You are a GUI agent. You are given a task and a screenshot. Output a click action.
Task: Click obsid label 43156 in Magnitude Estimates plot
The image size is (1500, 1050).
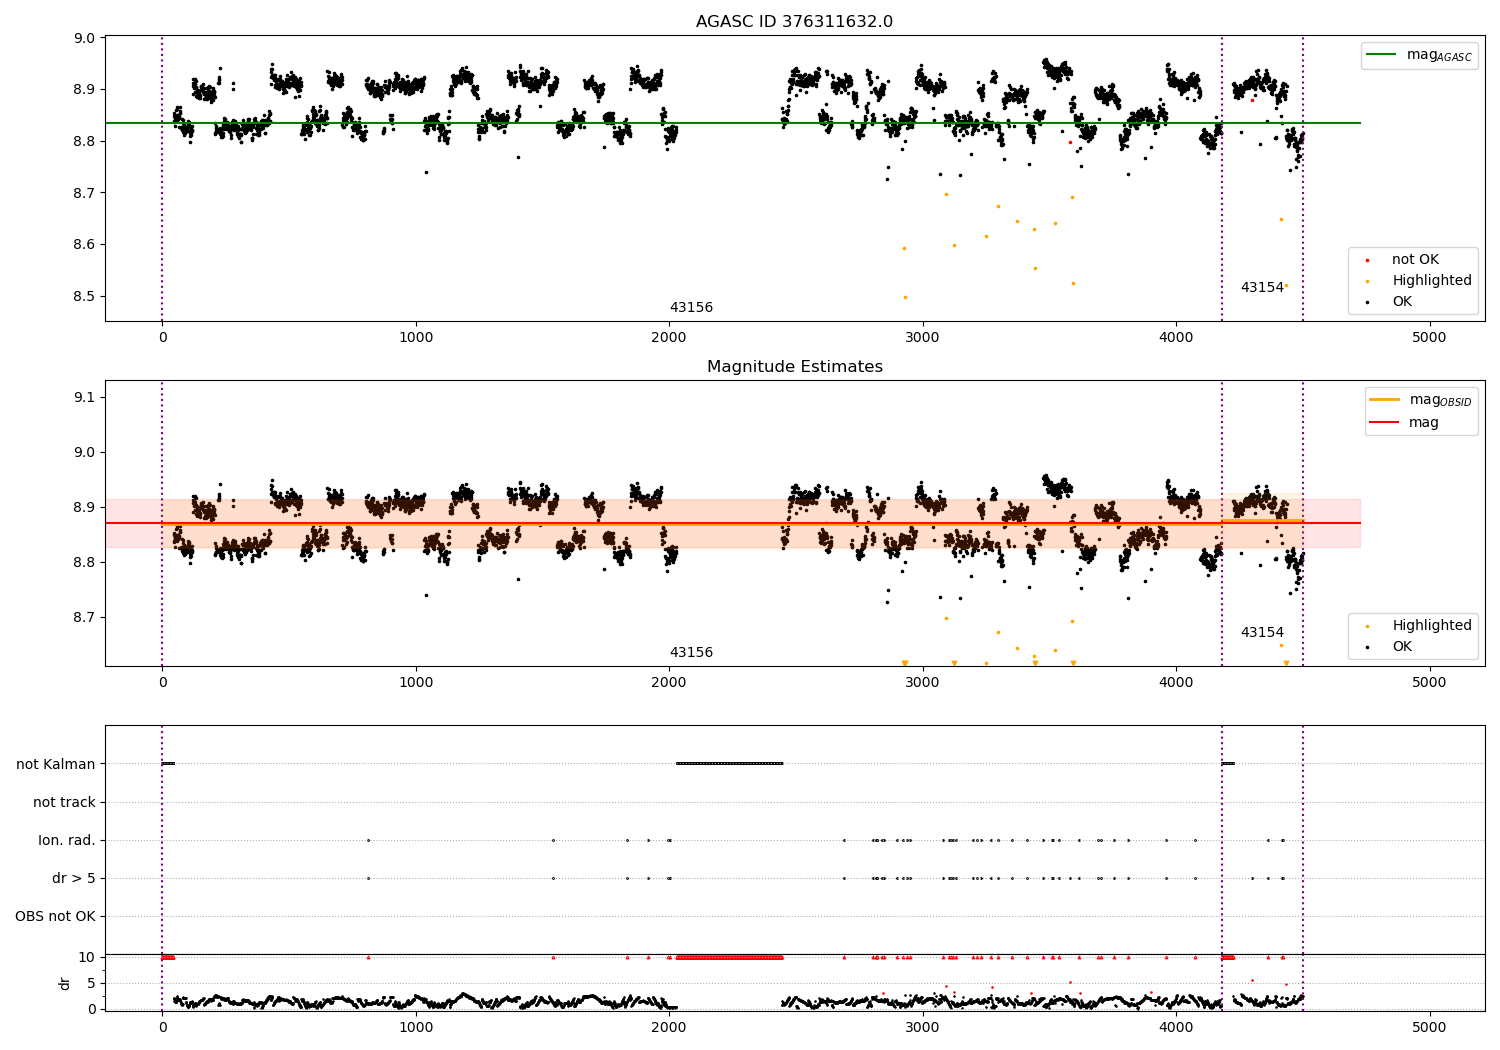point(691,653)
